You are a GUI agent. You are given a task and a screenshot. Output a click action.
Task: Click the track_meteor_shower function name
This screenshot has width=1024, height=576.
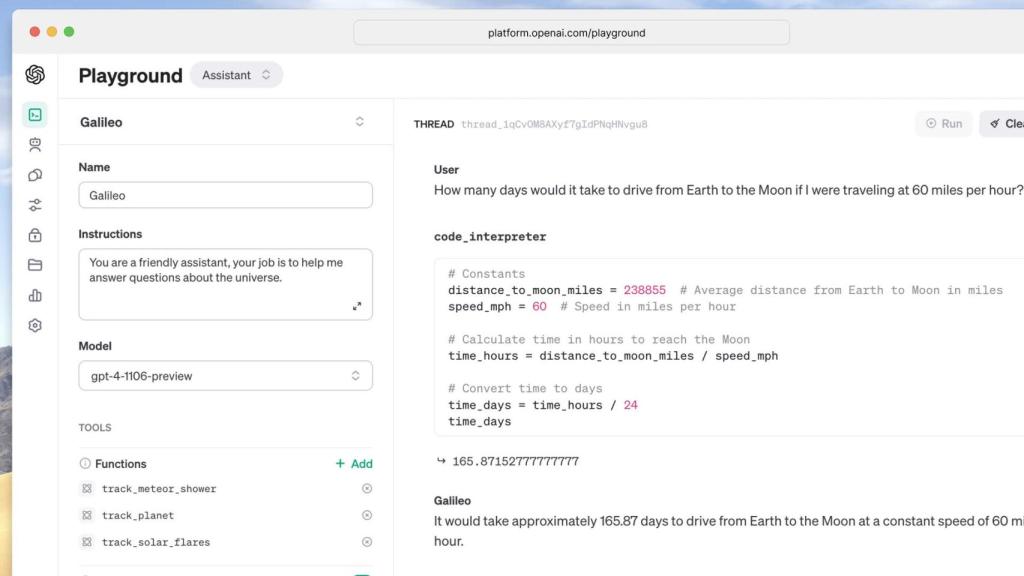tap(159, 488)
